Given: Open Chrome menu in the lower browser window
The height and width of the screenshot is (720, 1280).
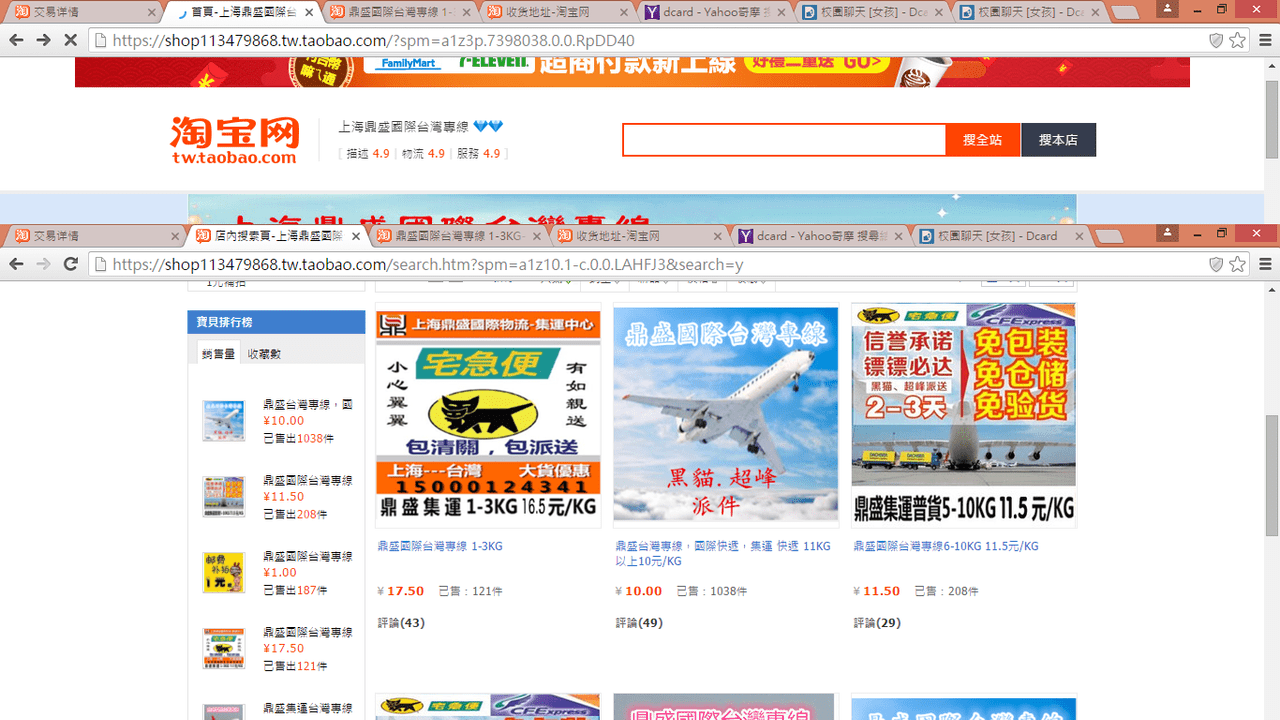Looking at the screenshot, I should [x=1265, y=264].
